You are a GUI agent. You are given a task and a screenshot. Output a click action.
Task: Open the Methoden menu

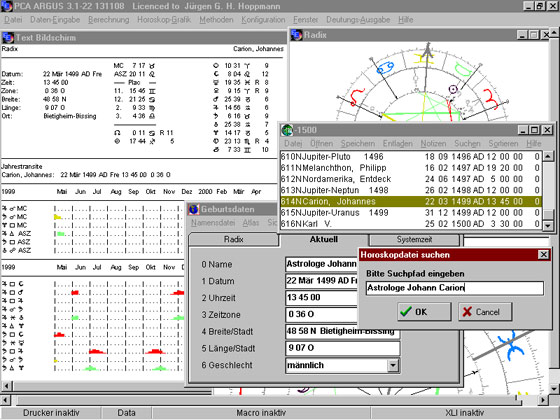point(216,20)
